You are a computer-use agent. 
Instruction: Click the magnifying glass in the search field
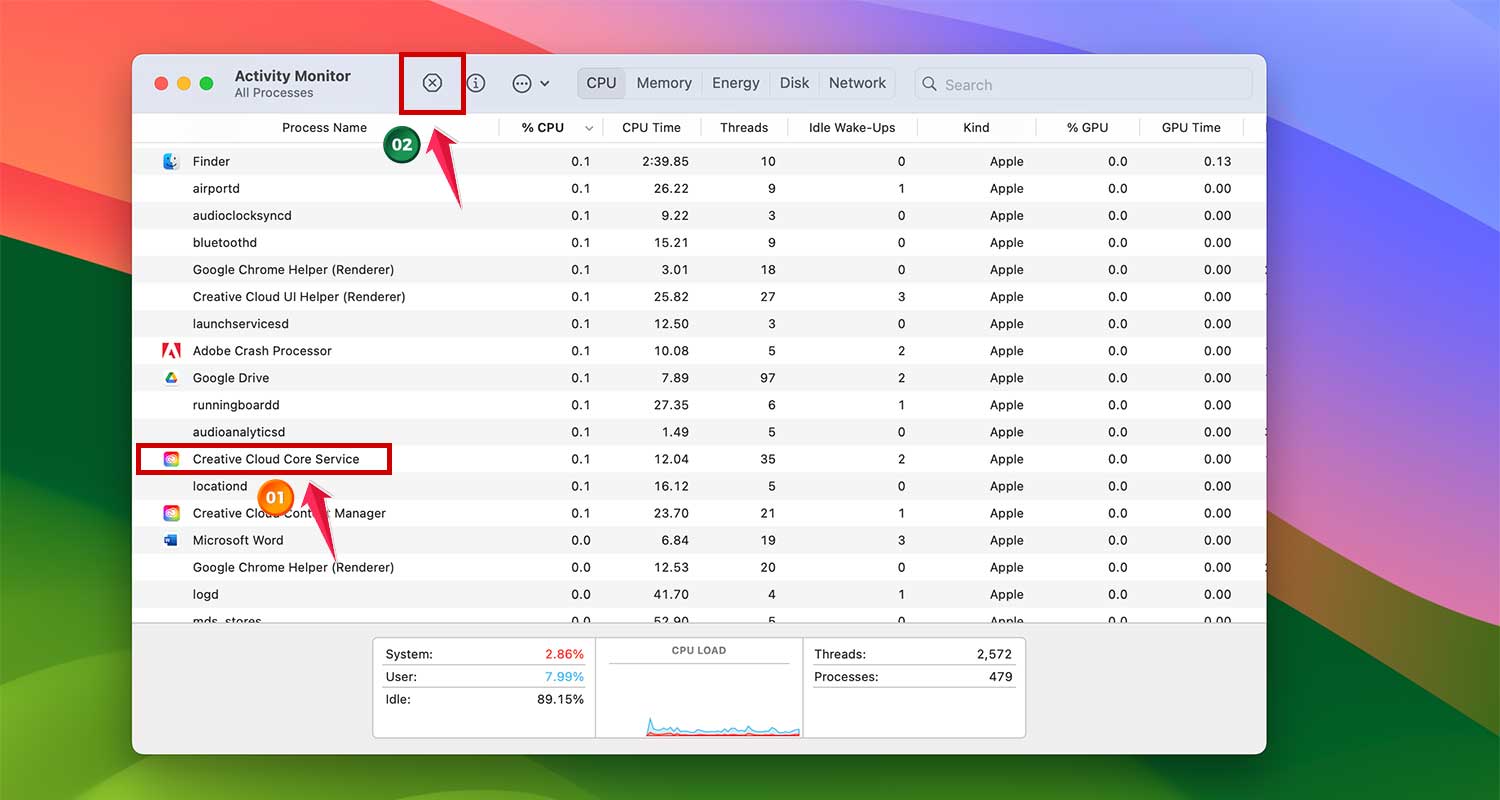(x=931, y=85)
